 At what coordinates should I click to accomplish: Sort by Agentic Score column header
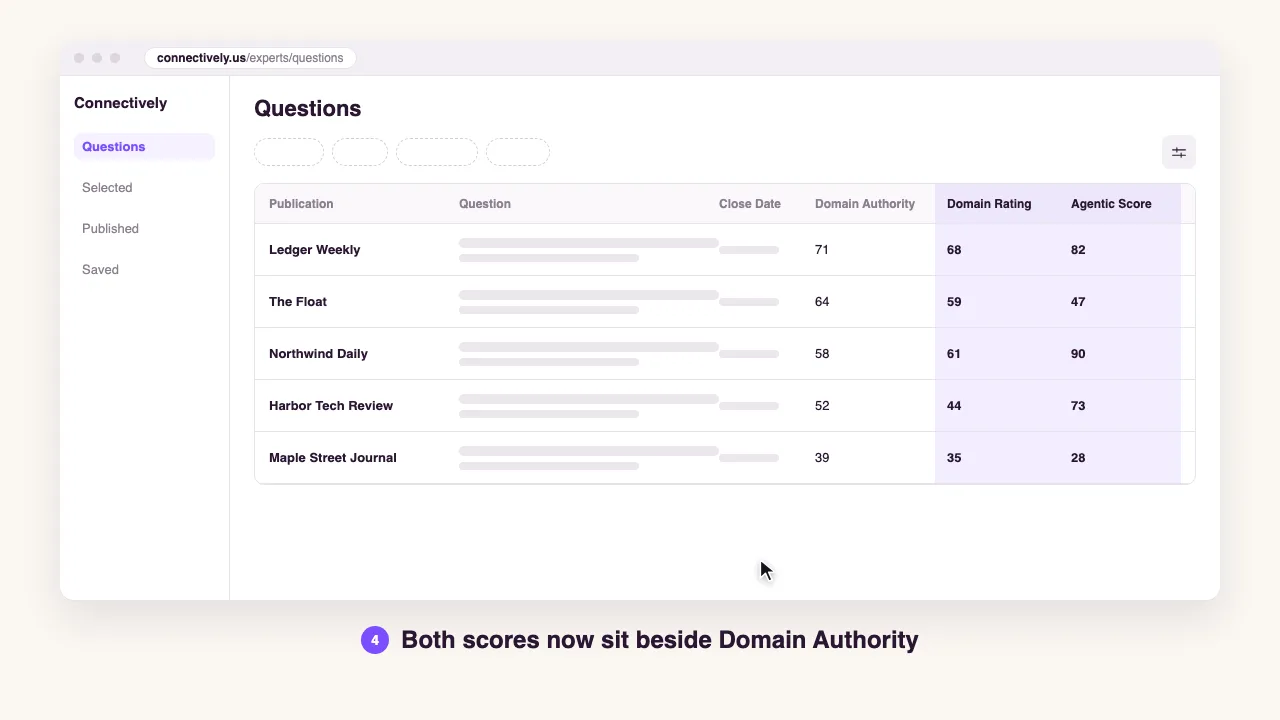coord(1111,204)
